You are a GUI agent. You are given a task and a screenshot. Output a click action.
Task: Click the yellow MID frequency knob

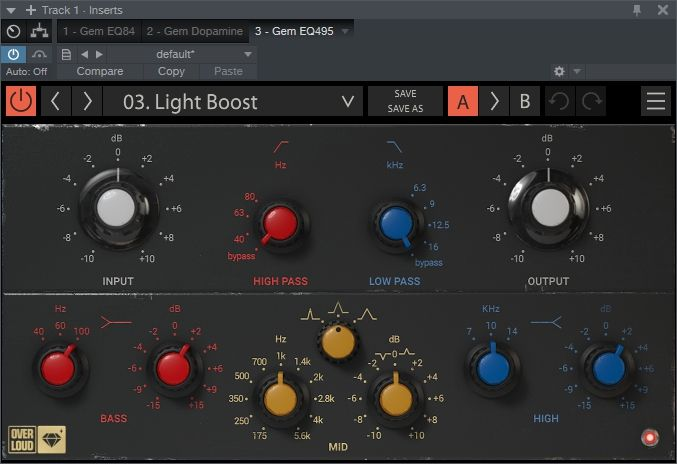coord(280,399)
